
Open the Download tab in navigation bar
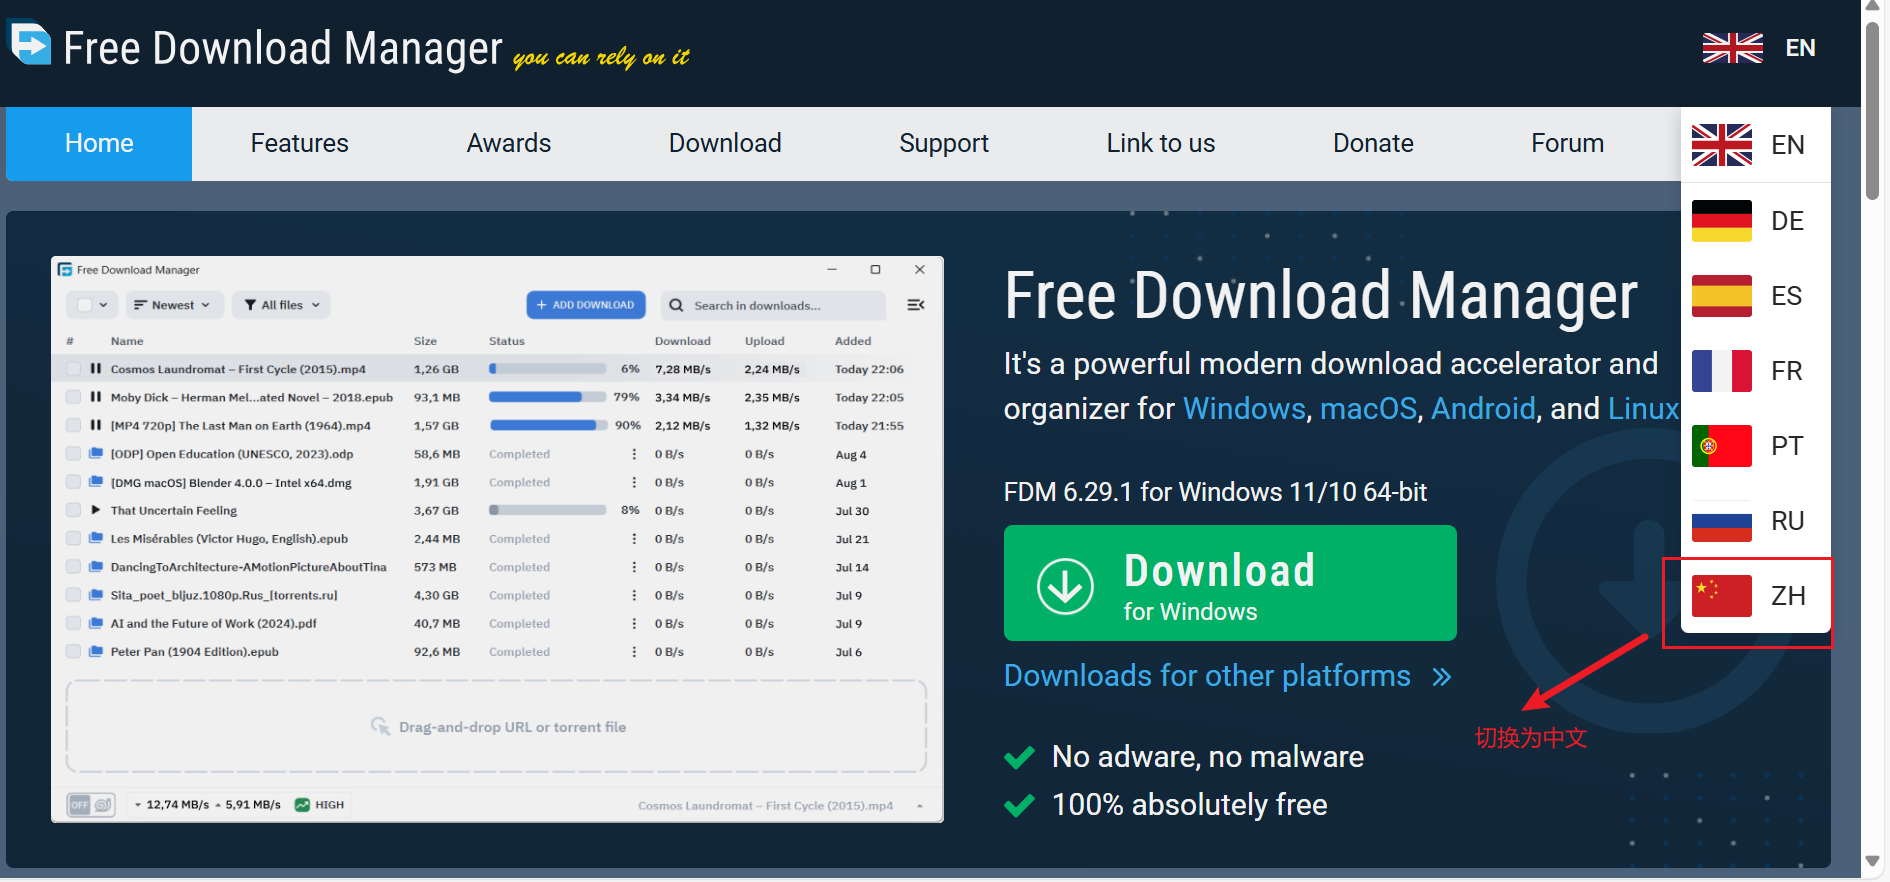click(725, 144)
